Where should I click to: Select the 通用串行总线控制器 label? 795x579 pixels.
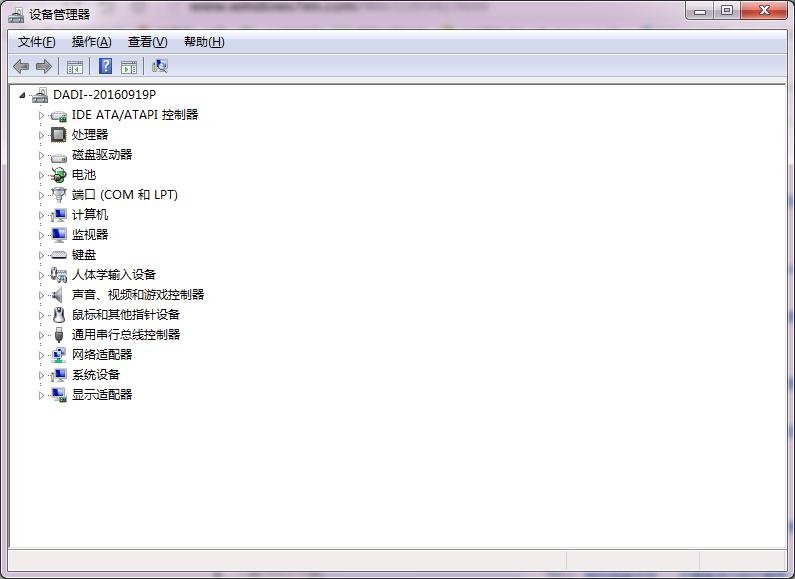[126, 335]
